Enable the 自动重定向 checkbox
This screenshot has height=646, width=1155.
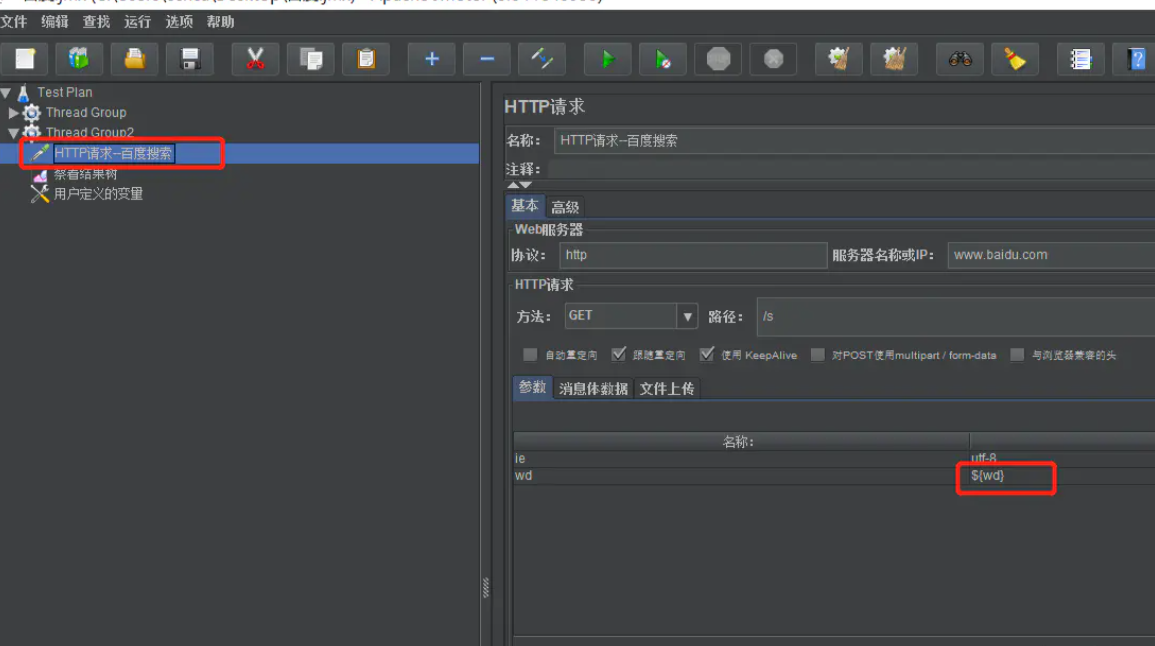(530, 355)
